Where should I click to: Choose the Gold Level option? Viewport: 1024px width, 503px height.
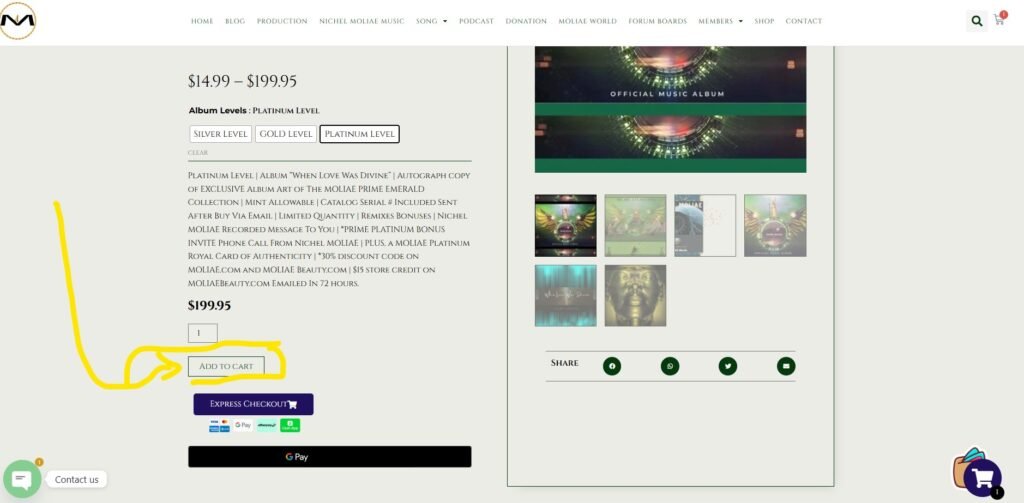pyautogui.click(x=286, y=134)
